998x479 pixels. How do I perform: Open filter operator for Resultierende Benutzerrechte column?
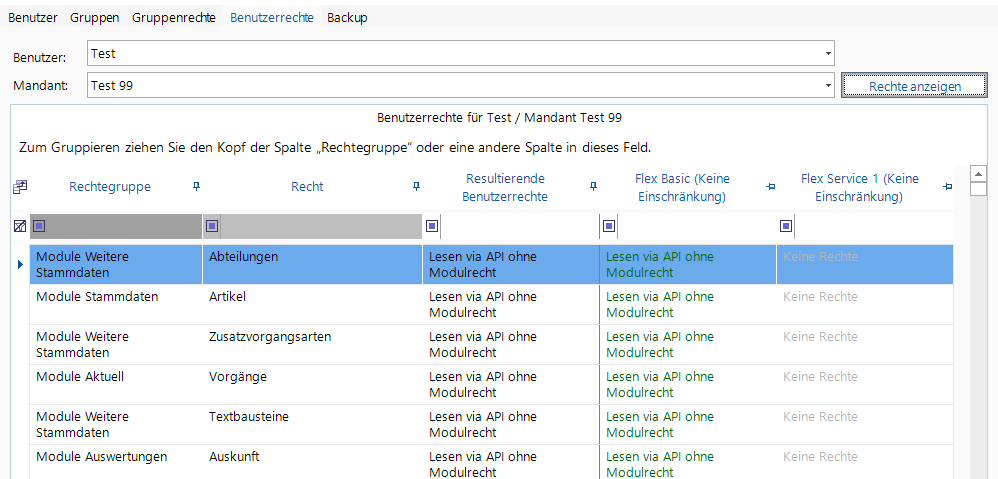click(x=432, y=226)
